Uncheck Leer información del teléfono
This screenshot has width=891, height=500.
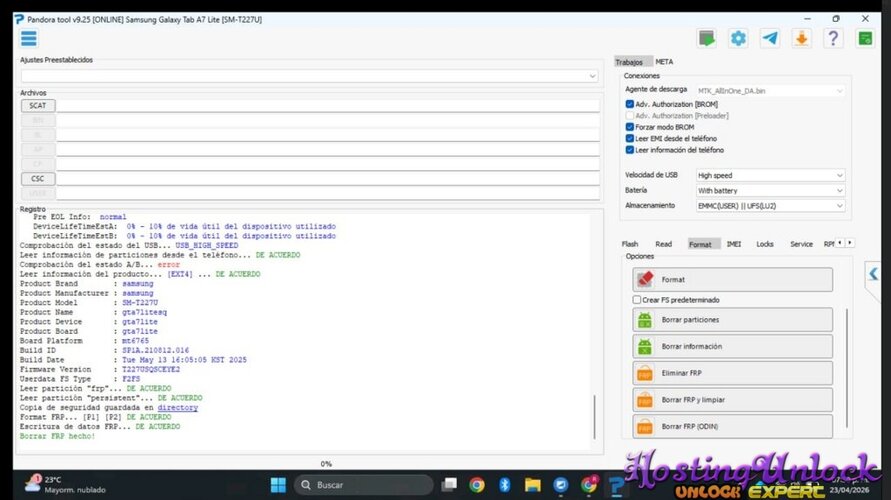click(630, 150)
